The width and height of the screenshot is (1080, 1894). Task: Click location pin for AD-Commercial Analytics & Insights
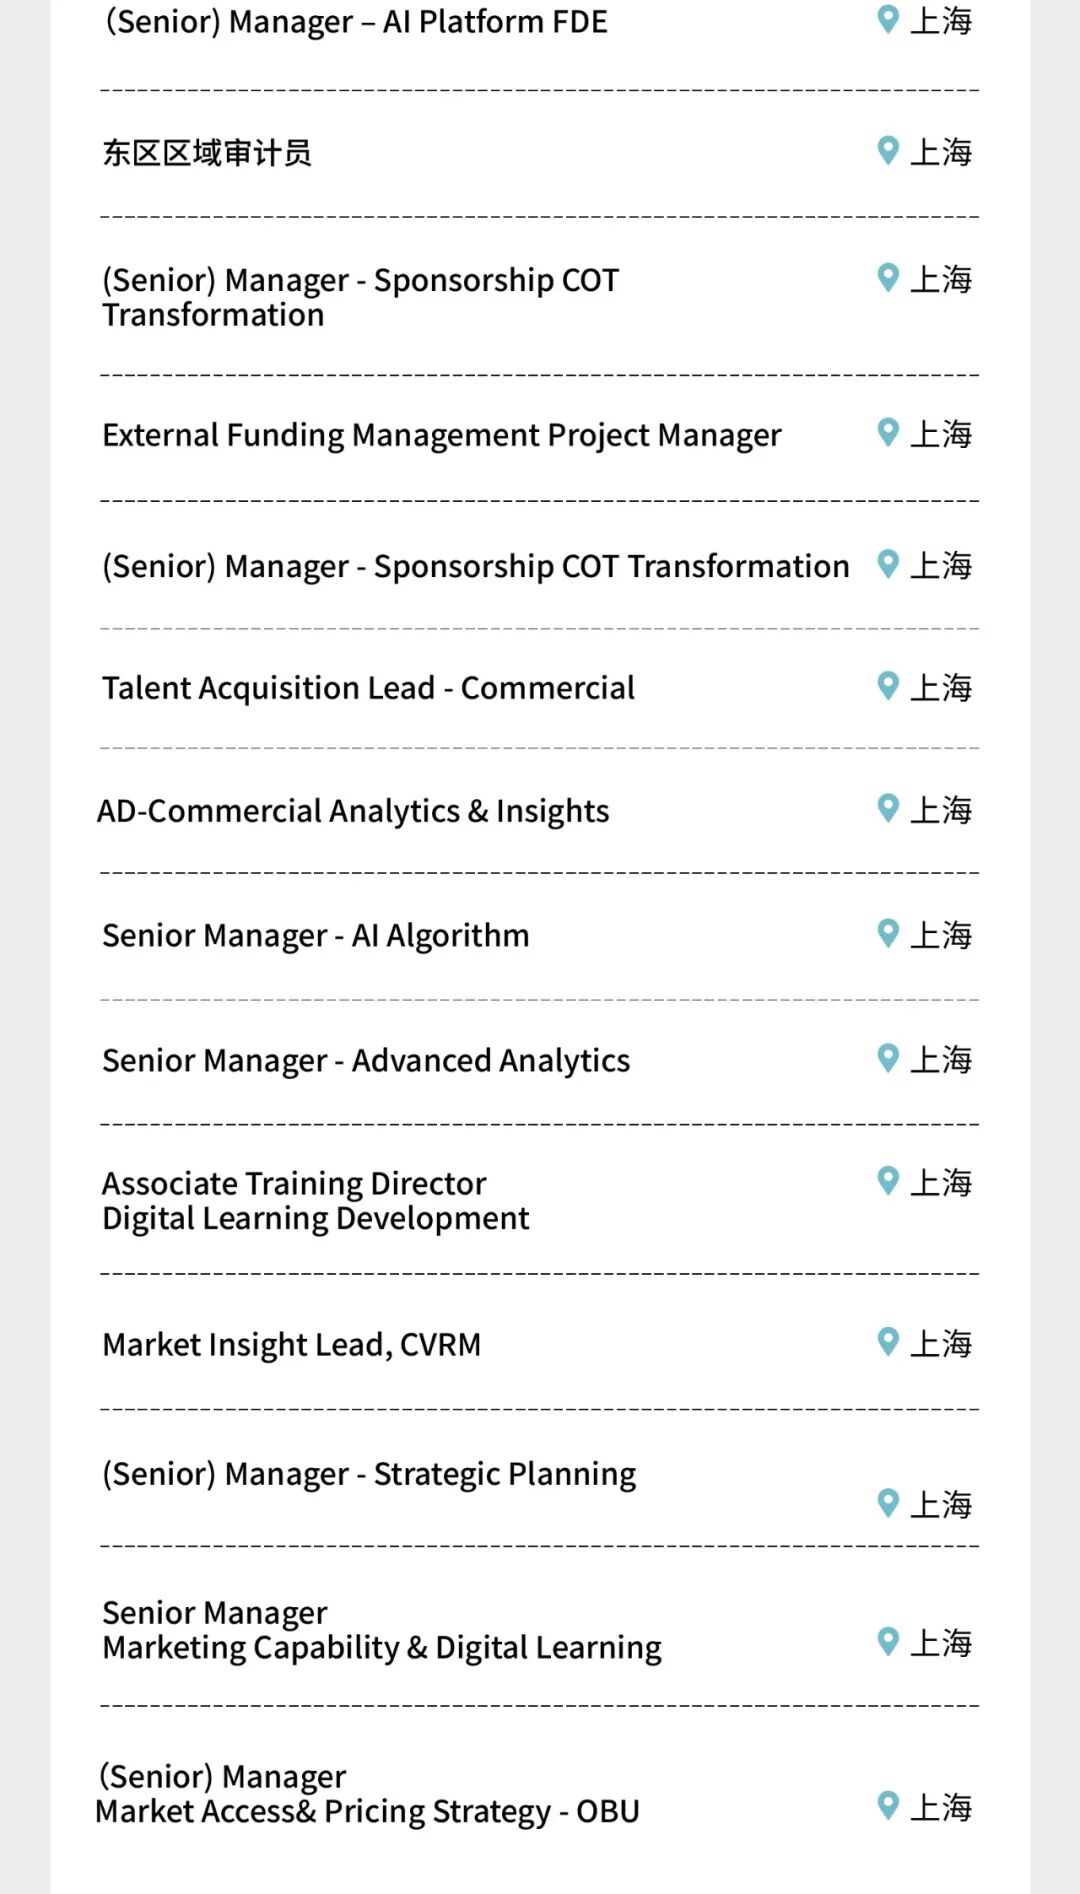coord(887,809)
